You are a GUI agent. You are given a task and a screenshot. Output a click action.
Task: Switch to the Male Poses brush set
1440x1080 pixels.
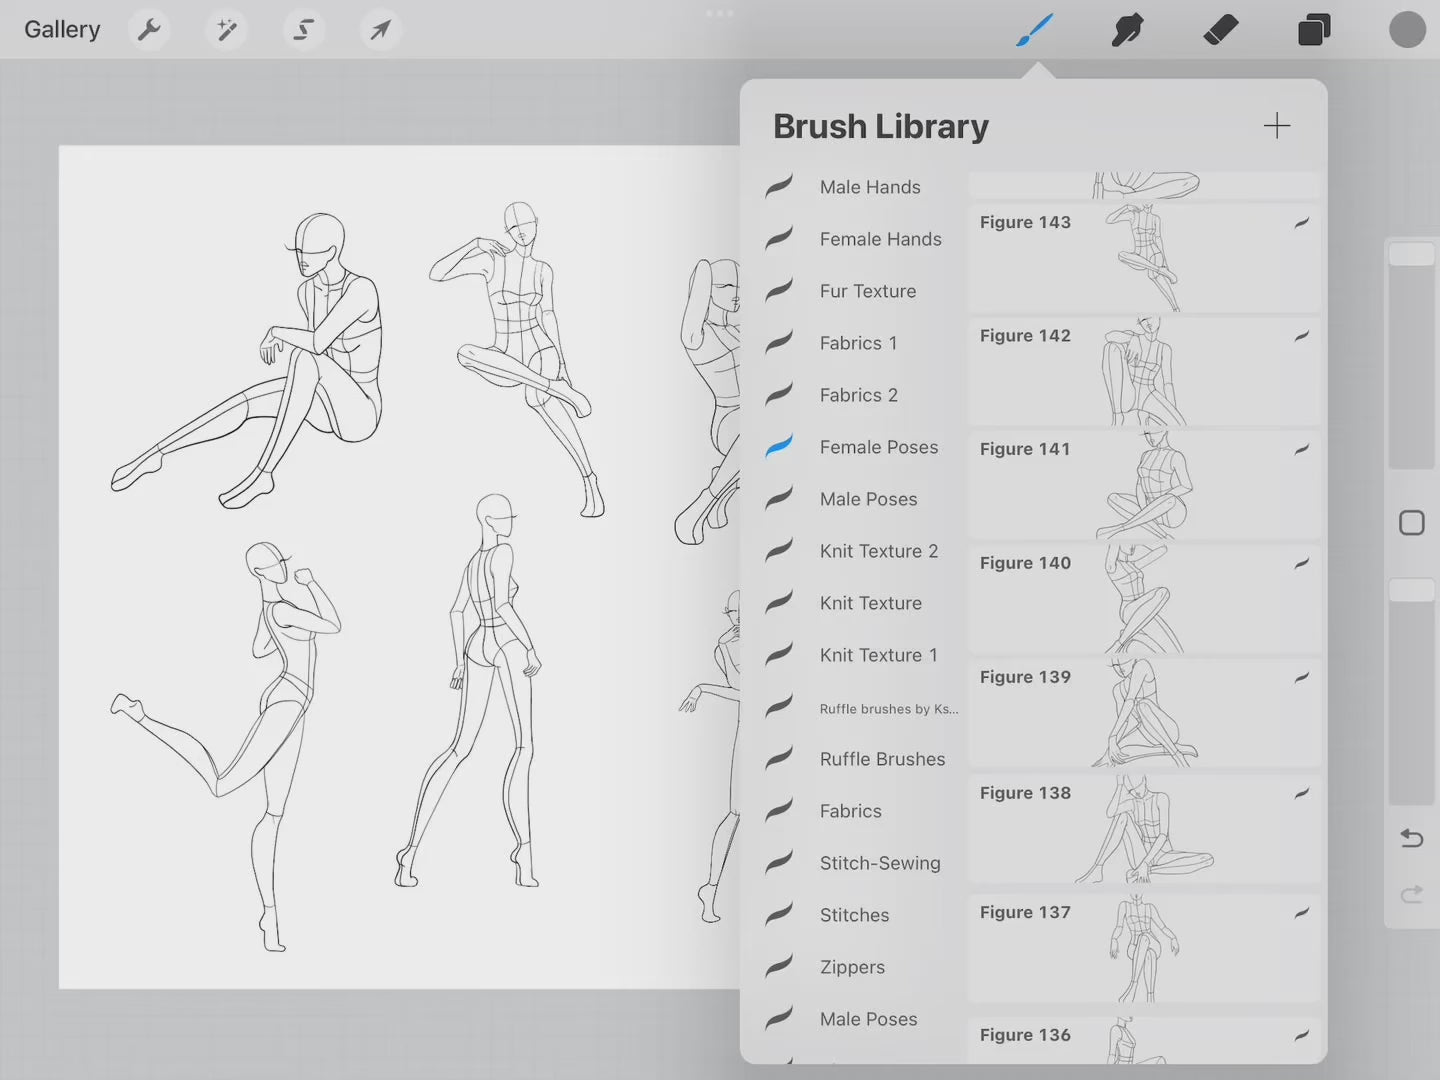pos(868,499)
